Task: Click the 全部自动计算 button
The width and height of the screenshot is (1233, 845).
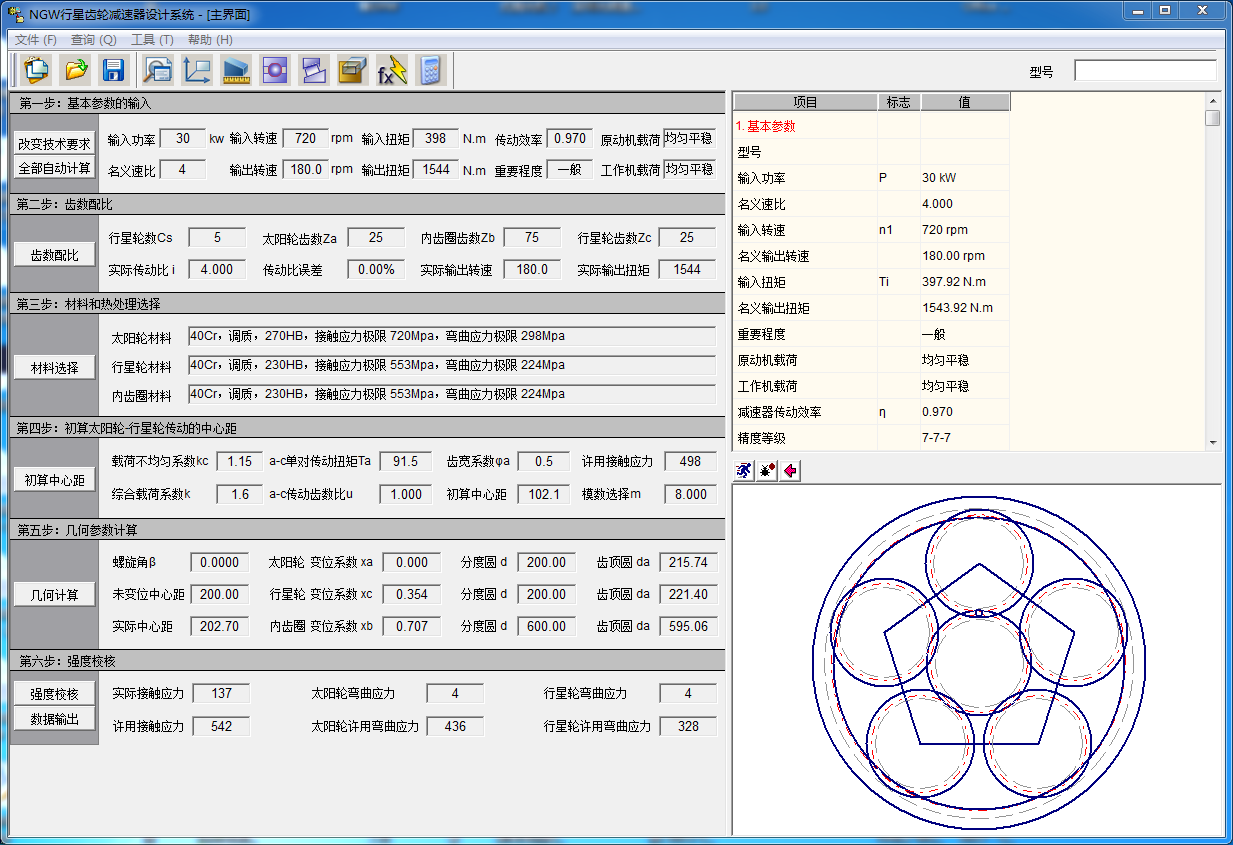Action: click(55, 168)
